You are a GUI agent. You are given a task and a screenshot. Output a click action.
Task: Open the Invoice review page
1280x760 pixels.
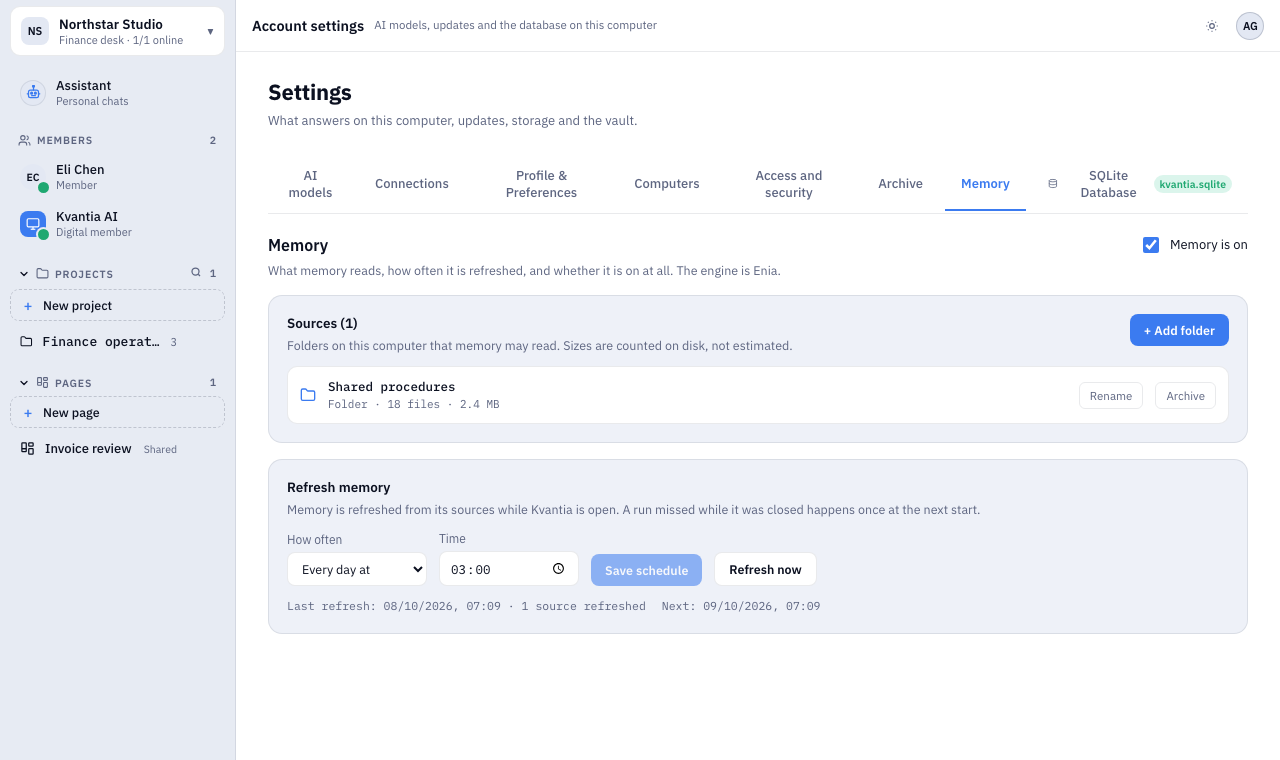[117, 449]
